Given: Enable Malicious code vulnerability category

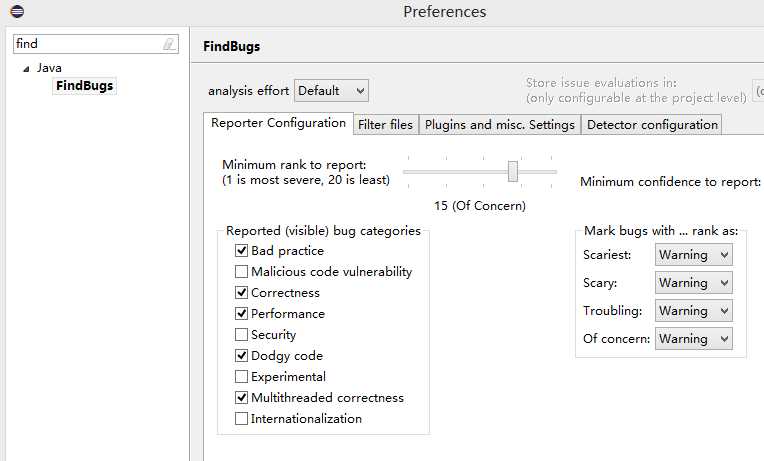Looking at the screenshot, I should pos(241,271).
